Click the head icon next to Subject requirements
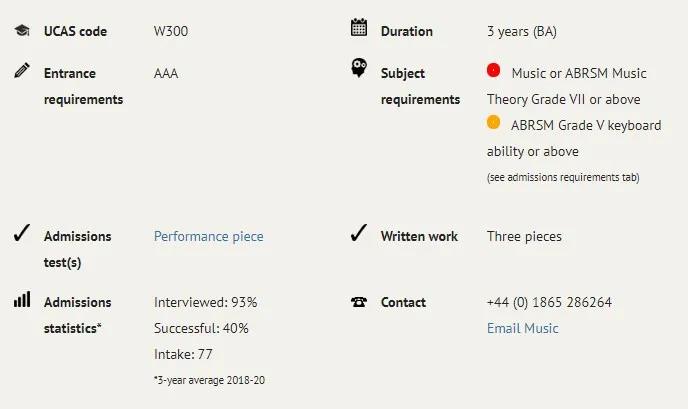Viewport: 688px width, 409px height. click(x=359, y=68)
